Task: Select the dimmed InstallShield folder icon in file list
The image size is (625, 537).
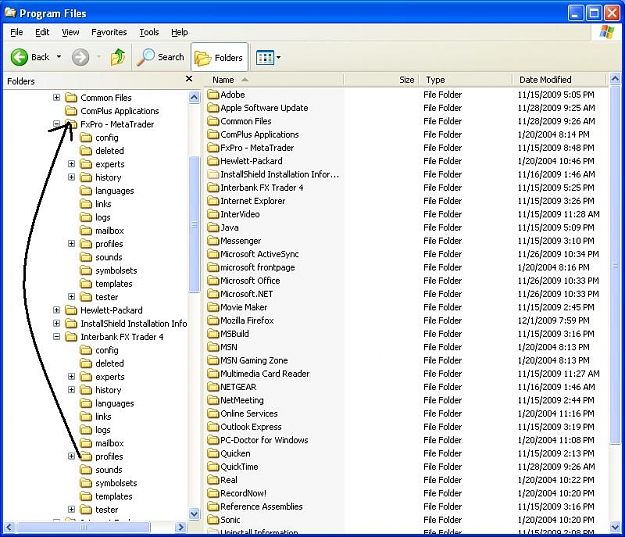Action: [213, 174]
